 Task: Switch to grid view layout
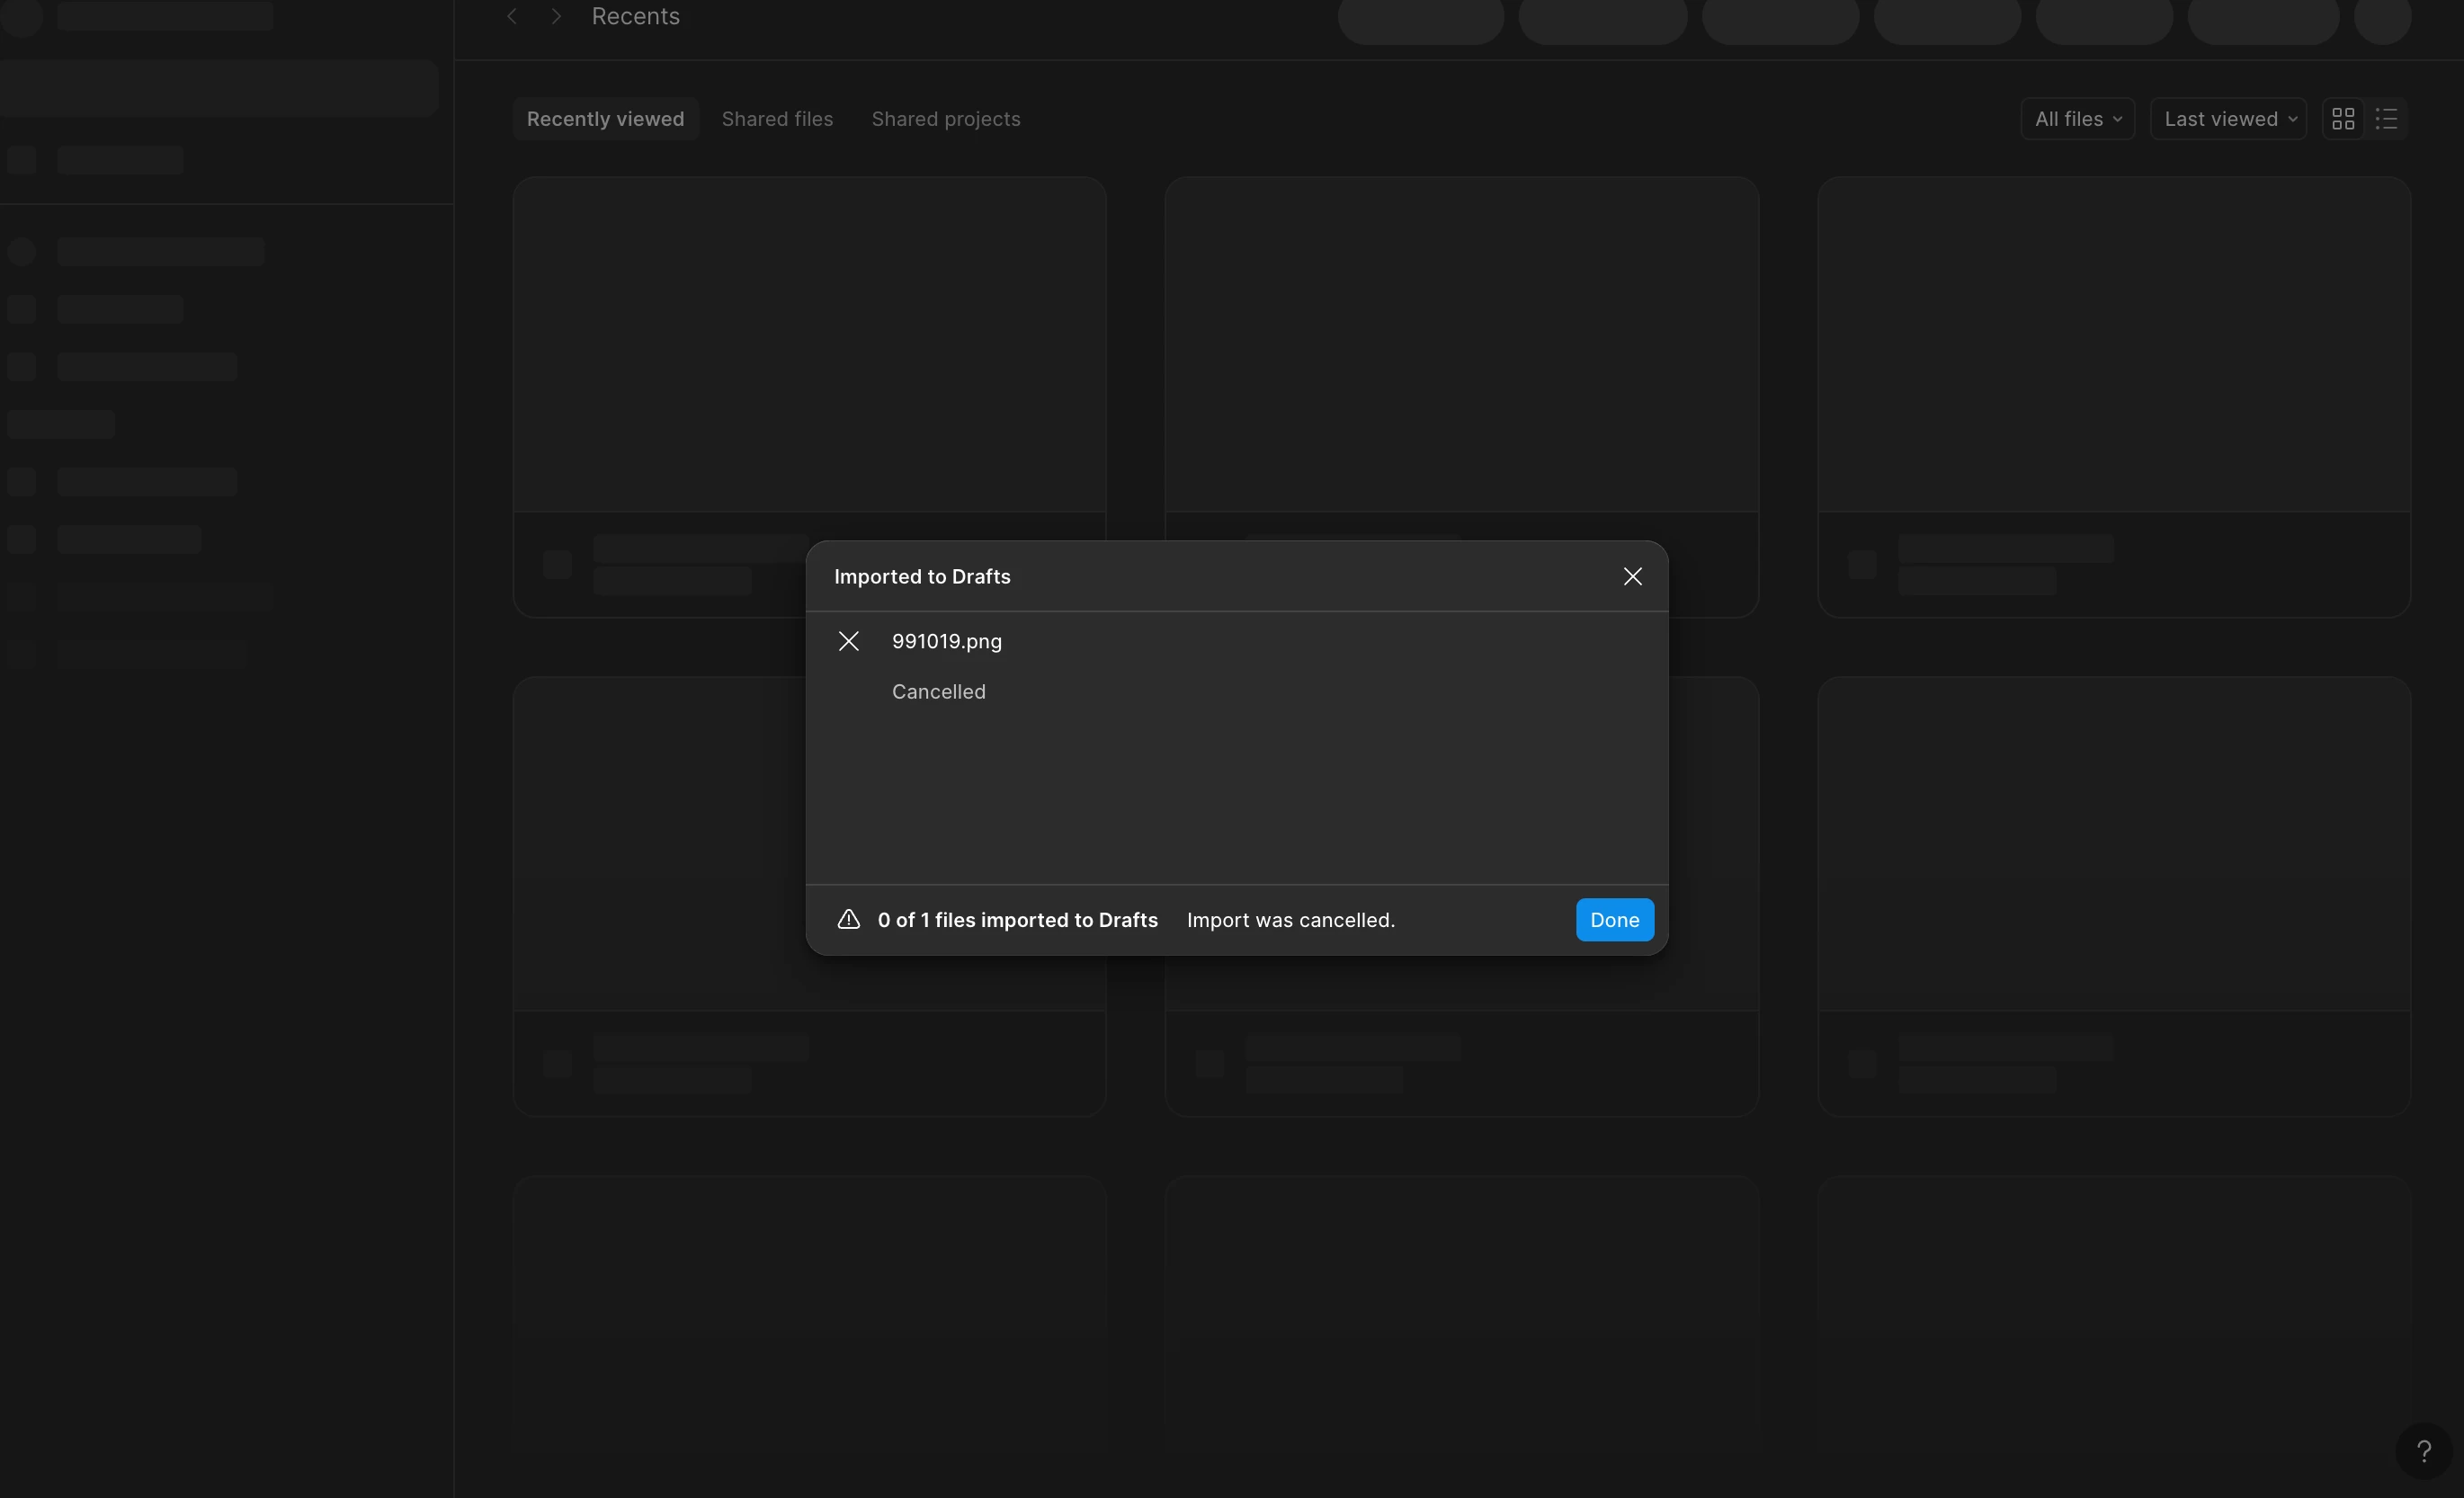tap(2342, 119)
